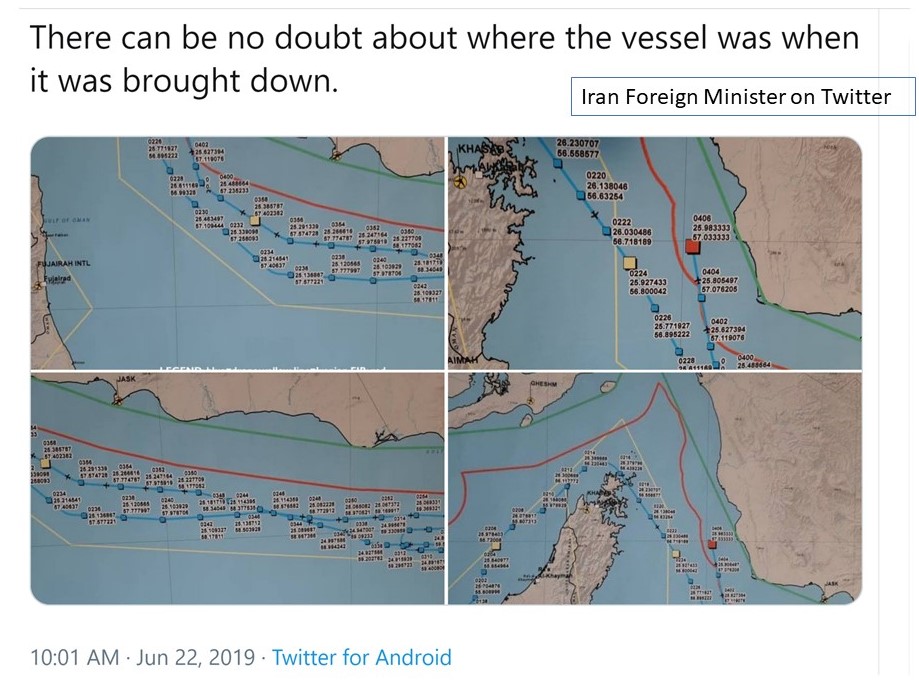Image resolution: width=919 pixels, height=680 pixels.
Task: Click the yellow marker near 0358 in Fujairah map
Action: (x=254, y=220)
